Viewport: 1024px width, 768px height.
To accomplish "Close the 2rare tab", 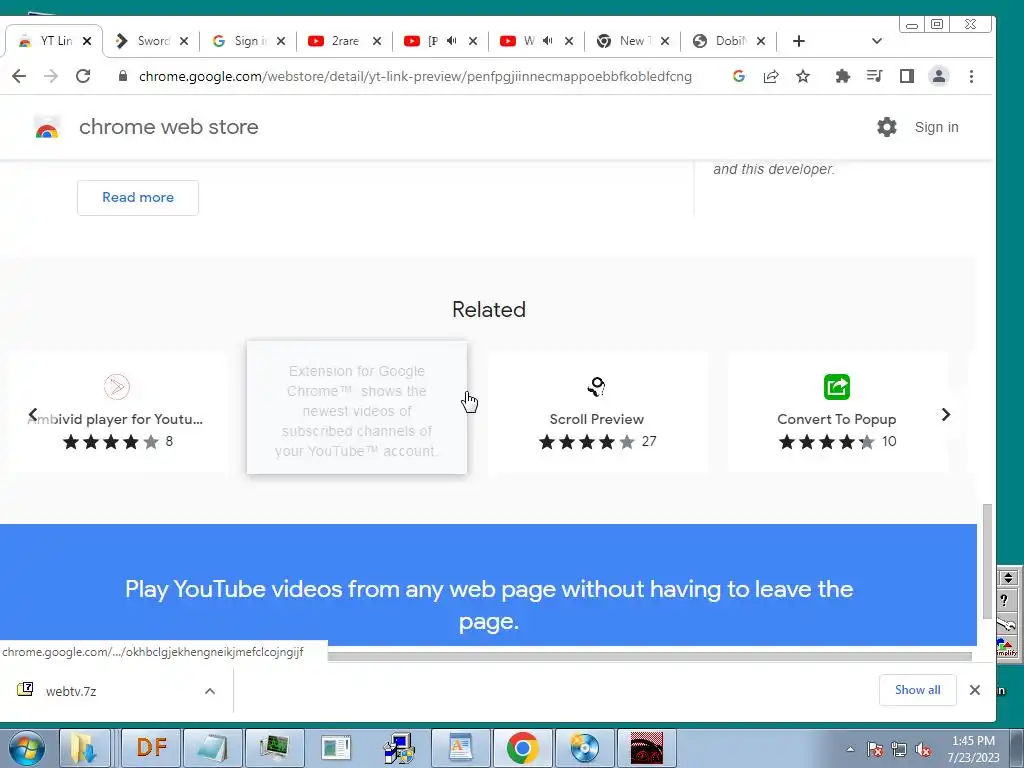I will tap(377, 41).
